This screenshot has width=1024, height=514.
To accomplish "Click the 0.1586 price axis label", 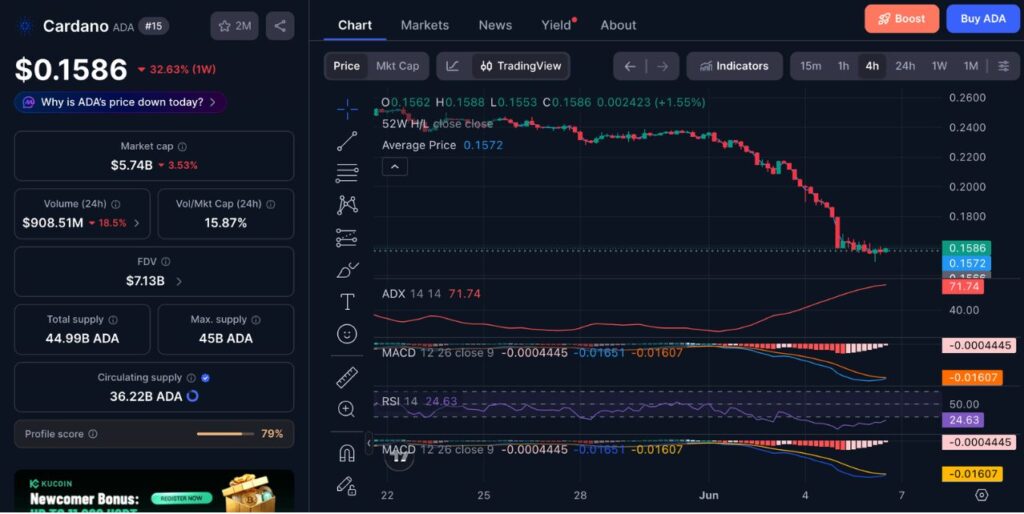I will [967, 248].
